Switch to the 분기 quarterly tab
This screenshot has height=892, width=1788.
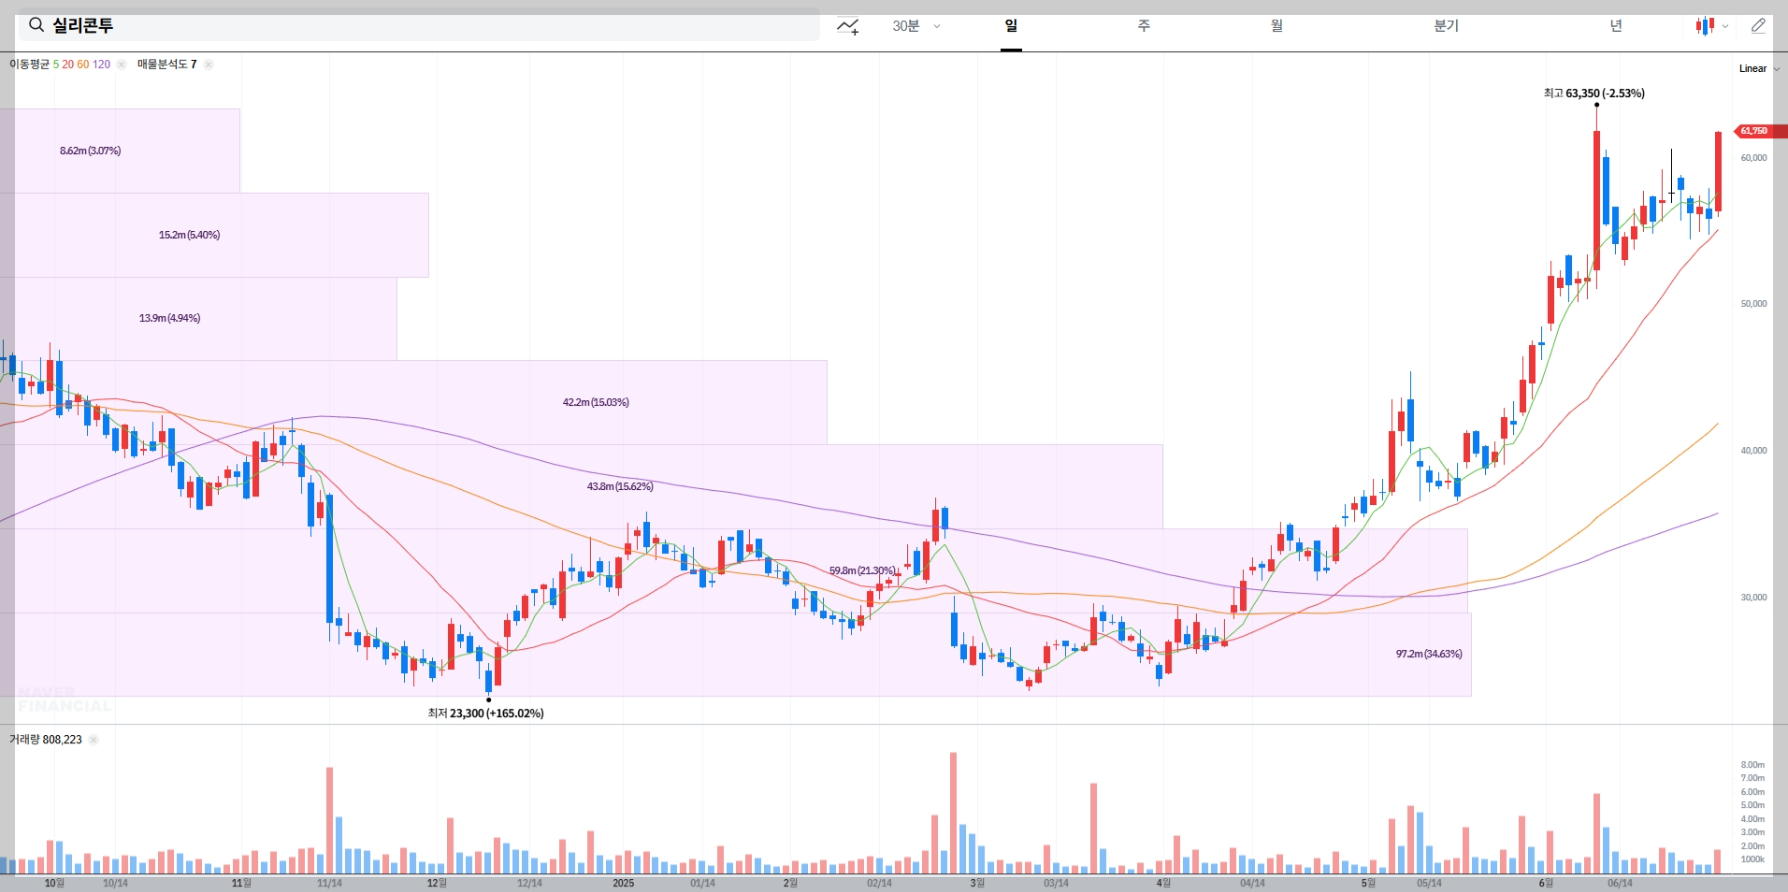[x=1446, y=26]
